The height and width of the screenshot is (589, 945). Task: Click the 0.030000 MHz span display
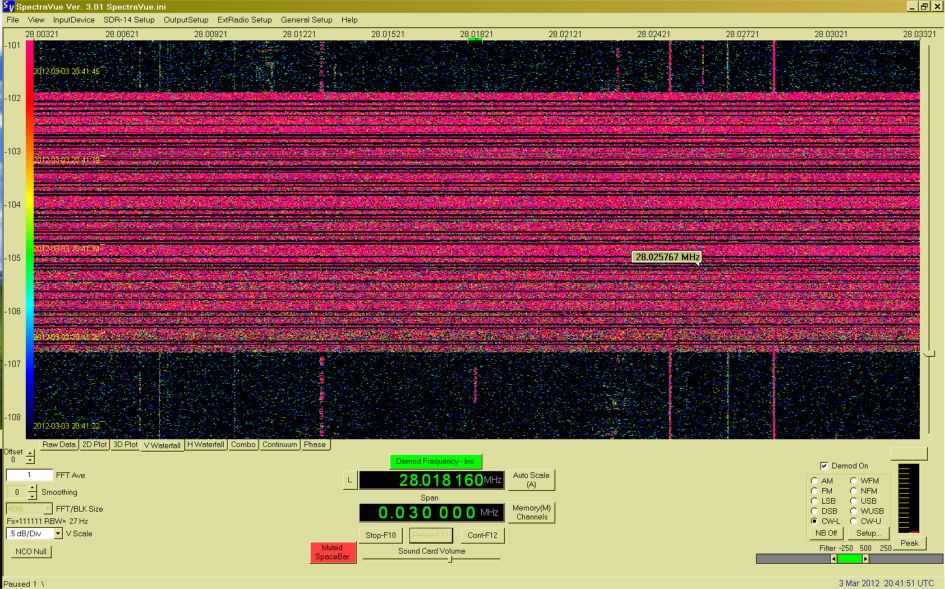coord(432,513)
